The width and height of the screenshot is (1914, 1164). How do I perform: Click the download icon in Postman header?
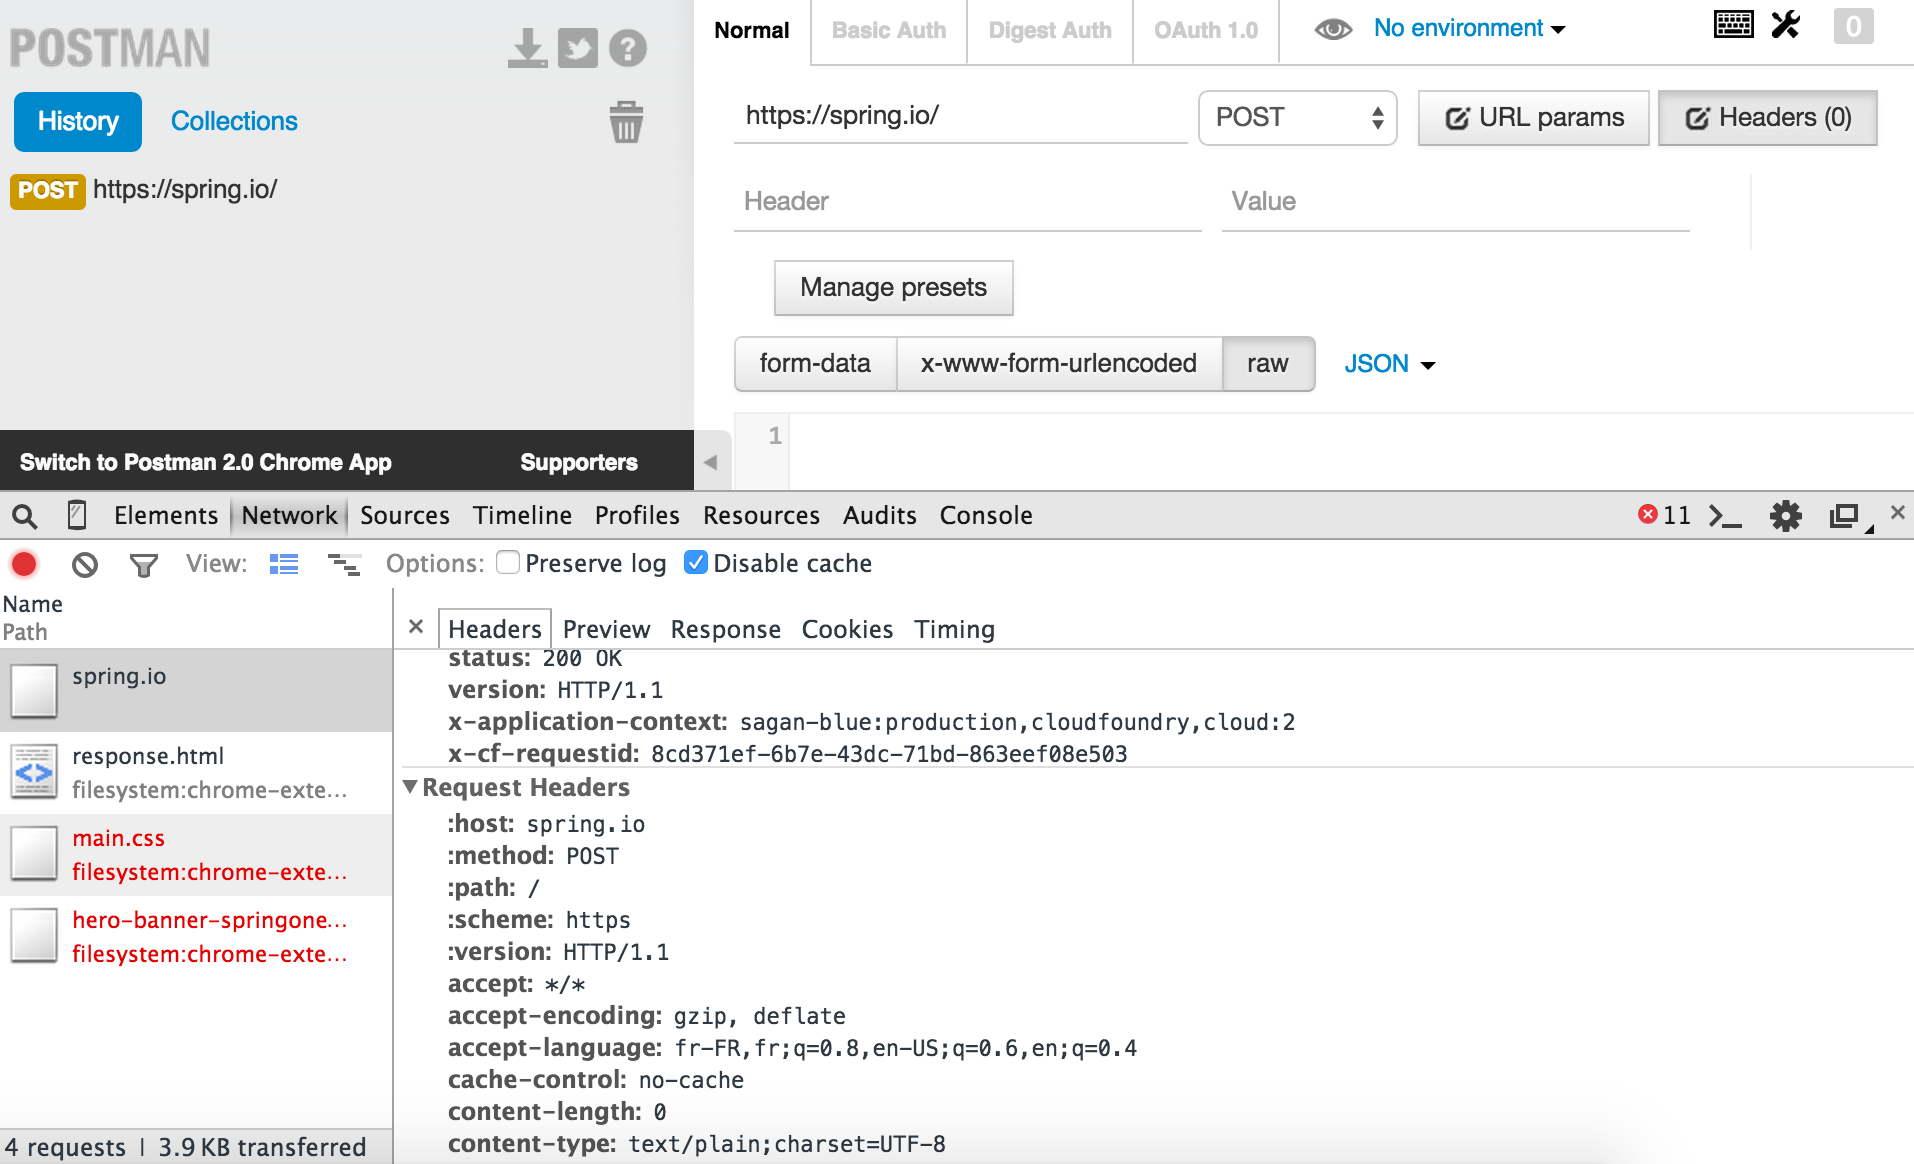tap(527, 48)
